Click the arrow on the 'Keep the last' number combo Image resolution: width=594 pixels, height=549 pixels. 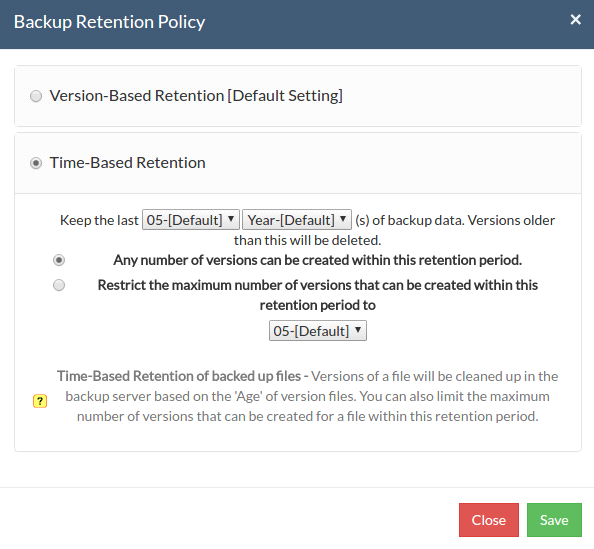coord(231,219)
